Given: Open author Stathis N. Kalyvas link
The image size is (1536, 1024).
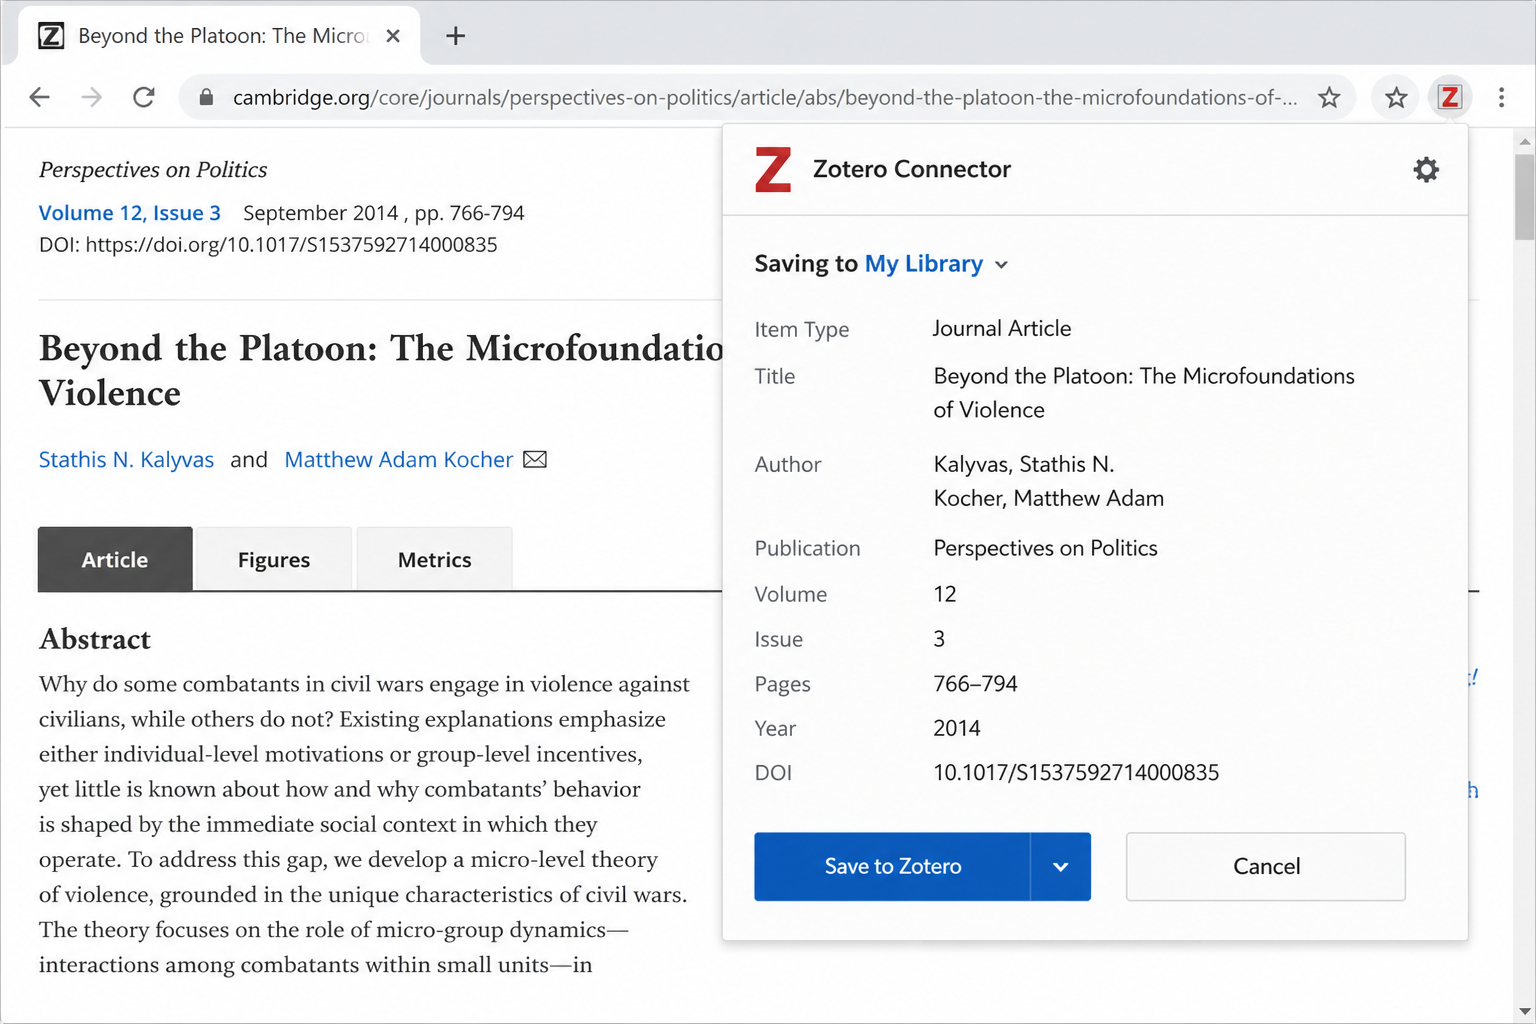Looking at the screenshot, I should point(126,459).
